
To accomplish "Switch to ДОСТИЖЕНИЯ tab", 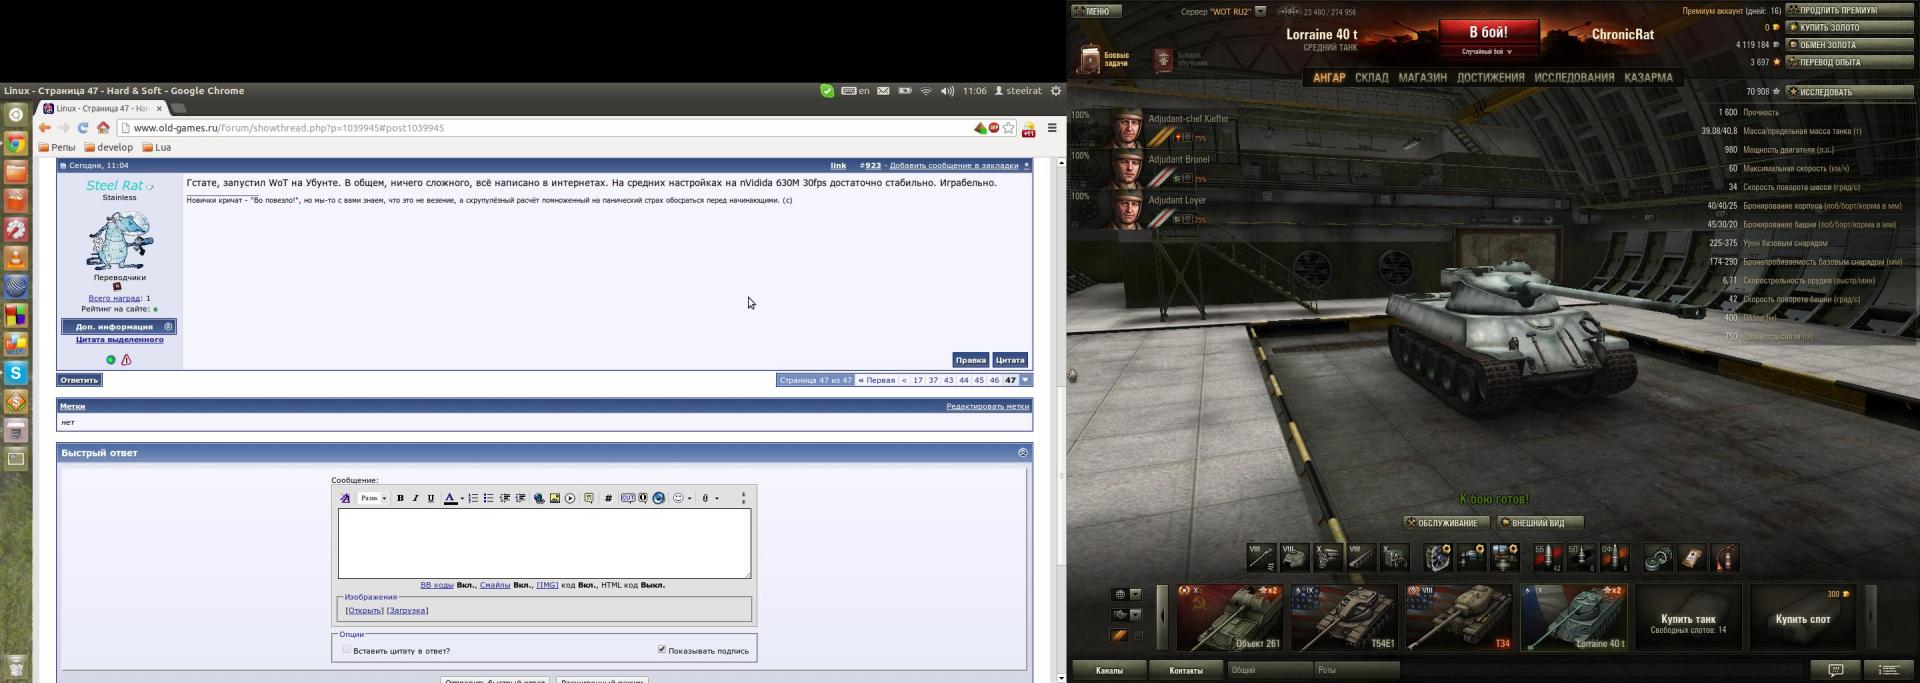I will [1490, 77].
